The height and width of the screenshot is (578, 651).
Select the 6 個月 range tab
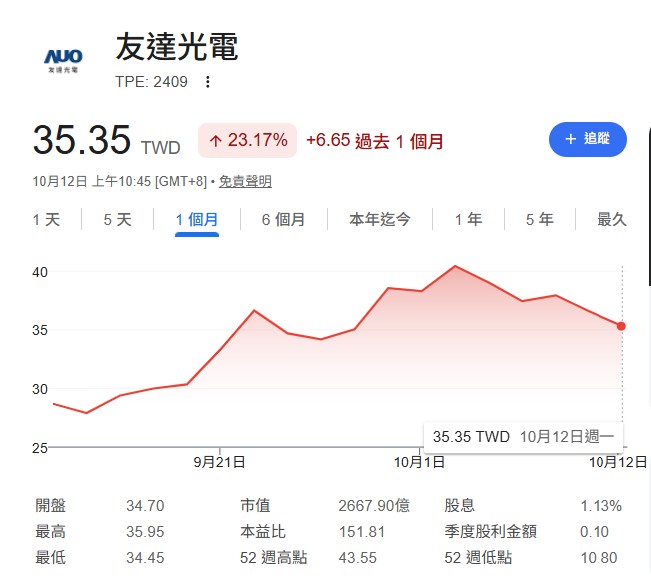point(283,220)
